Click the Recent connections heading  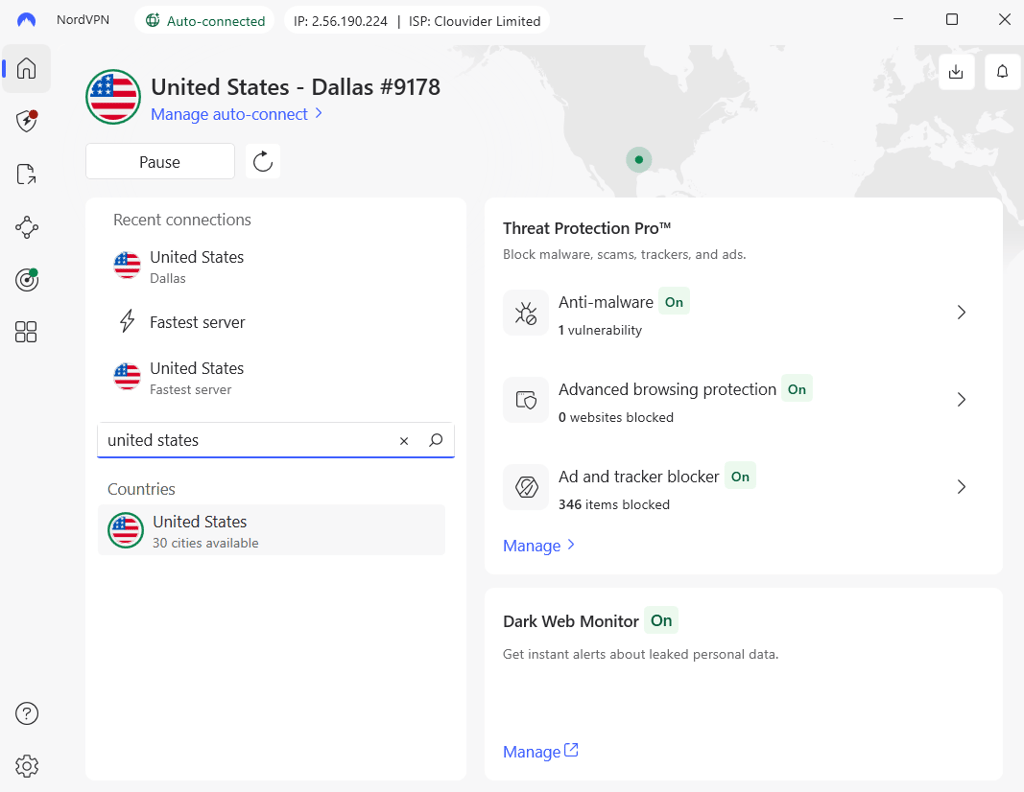pos(182,220)
